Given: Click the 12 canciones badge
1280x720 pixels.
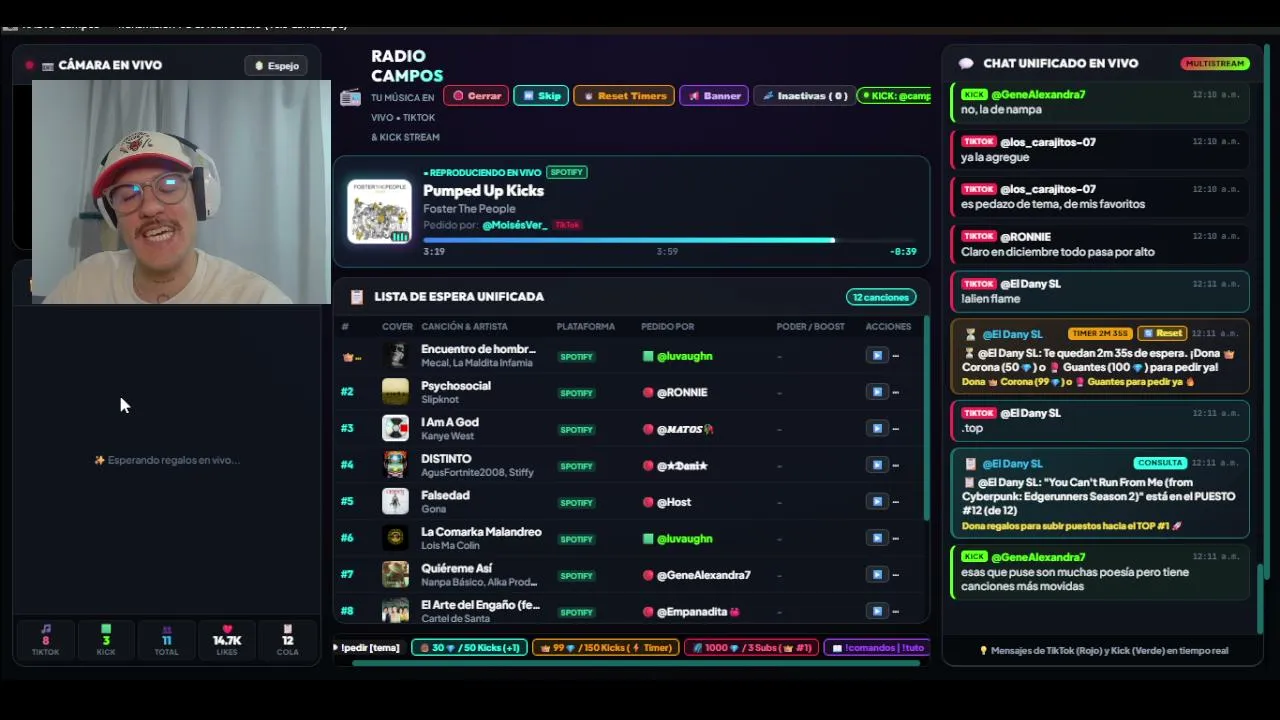Looking at the screenshot, I should [x=881, y=297].
